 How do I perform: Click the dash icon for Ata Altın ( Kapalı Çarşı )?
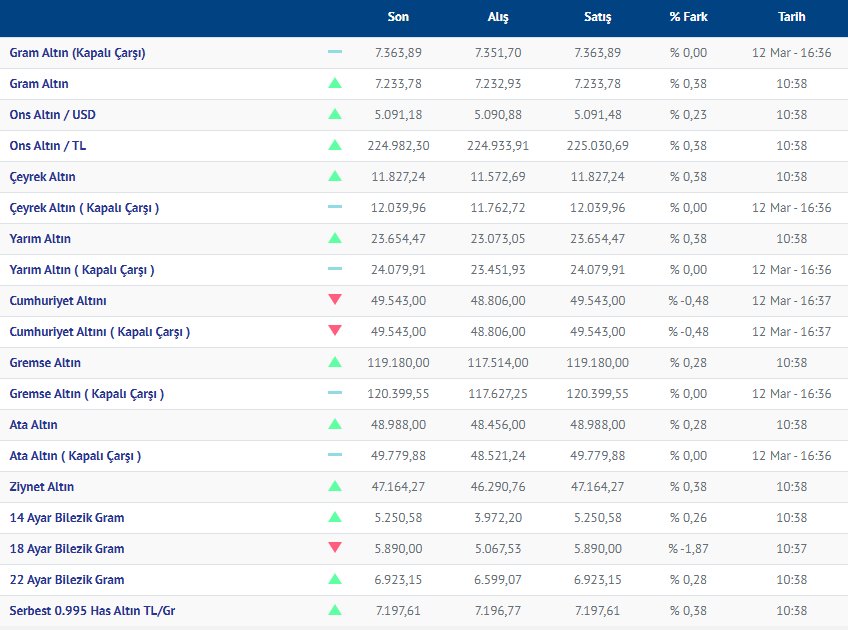coord(334,455)
